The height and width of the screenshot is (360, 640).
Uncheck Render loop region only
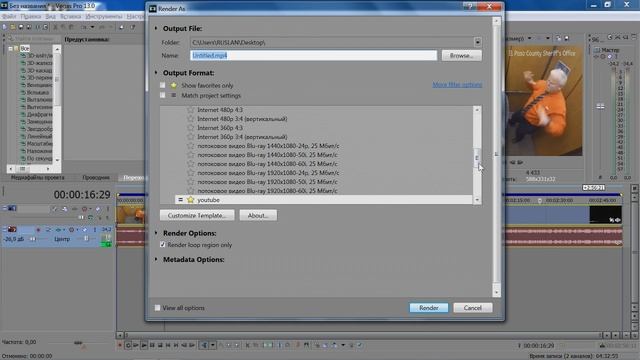(162, 244)
